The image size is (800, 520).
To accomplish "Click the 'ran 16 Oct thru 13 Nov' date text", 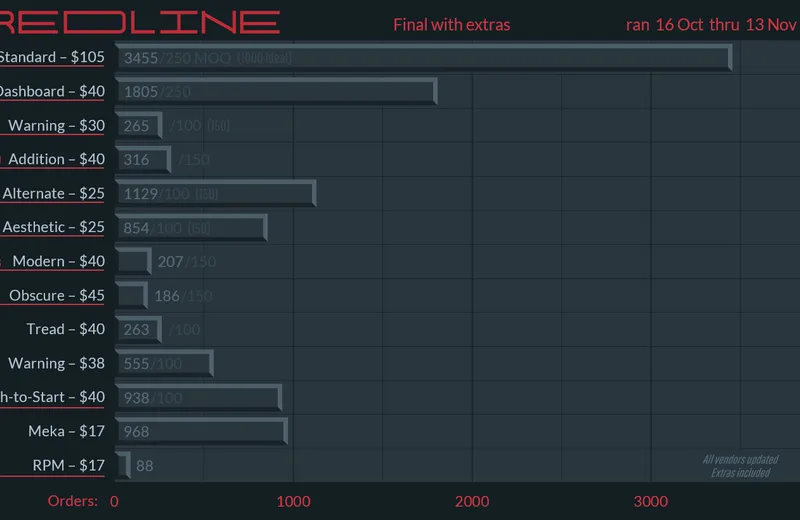I will [x=711, y=25].
